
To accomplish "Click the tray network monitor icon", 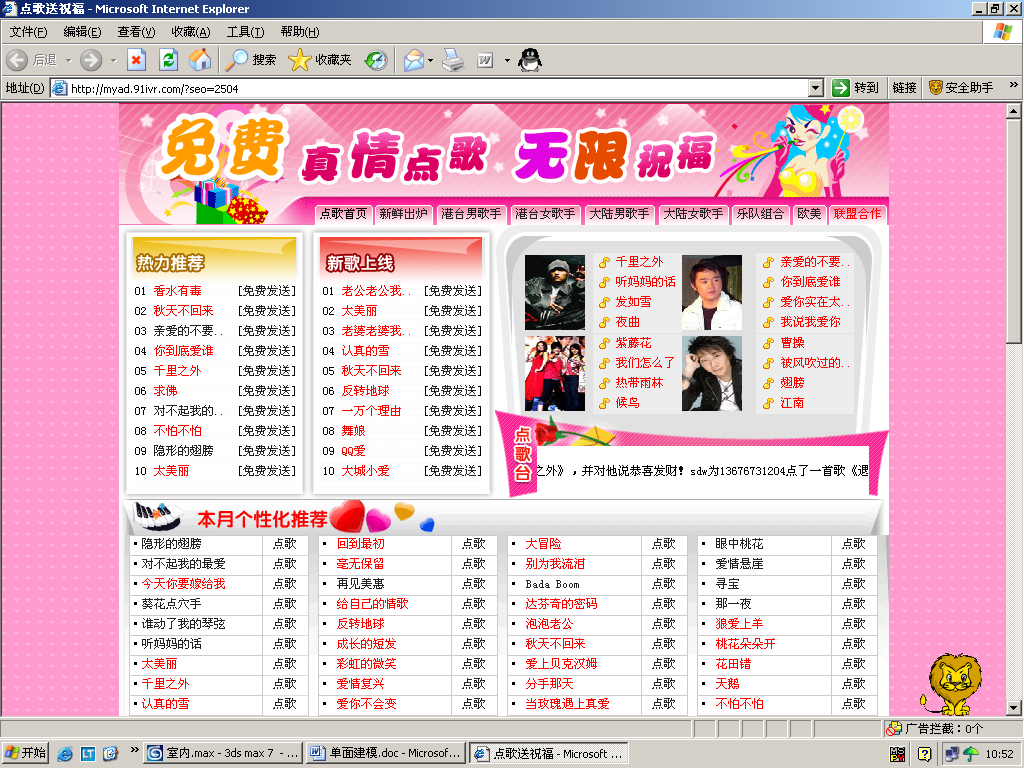I will (952, 754).
